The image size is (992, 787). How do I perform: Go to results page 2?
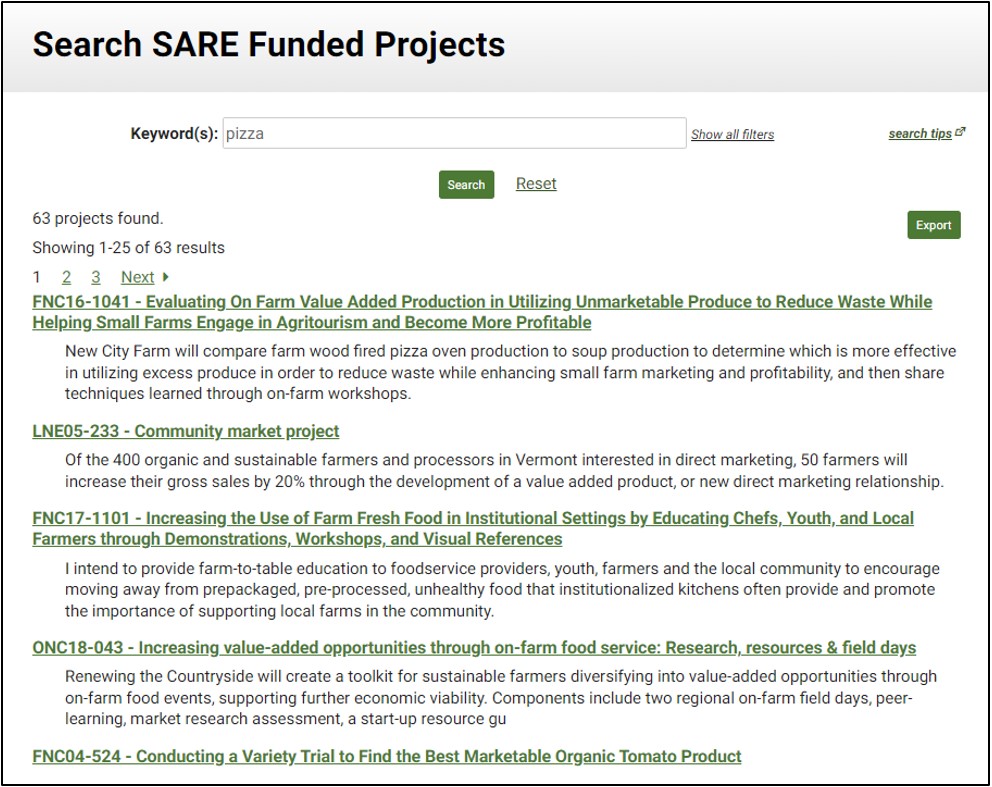click(66, 277)
